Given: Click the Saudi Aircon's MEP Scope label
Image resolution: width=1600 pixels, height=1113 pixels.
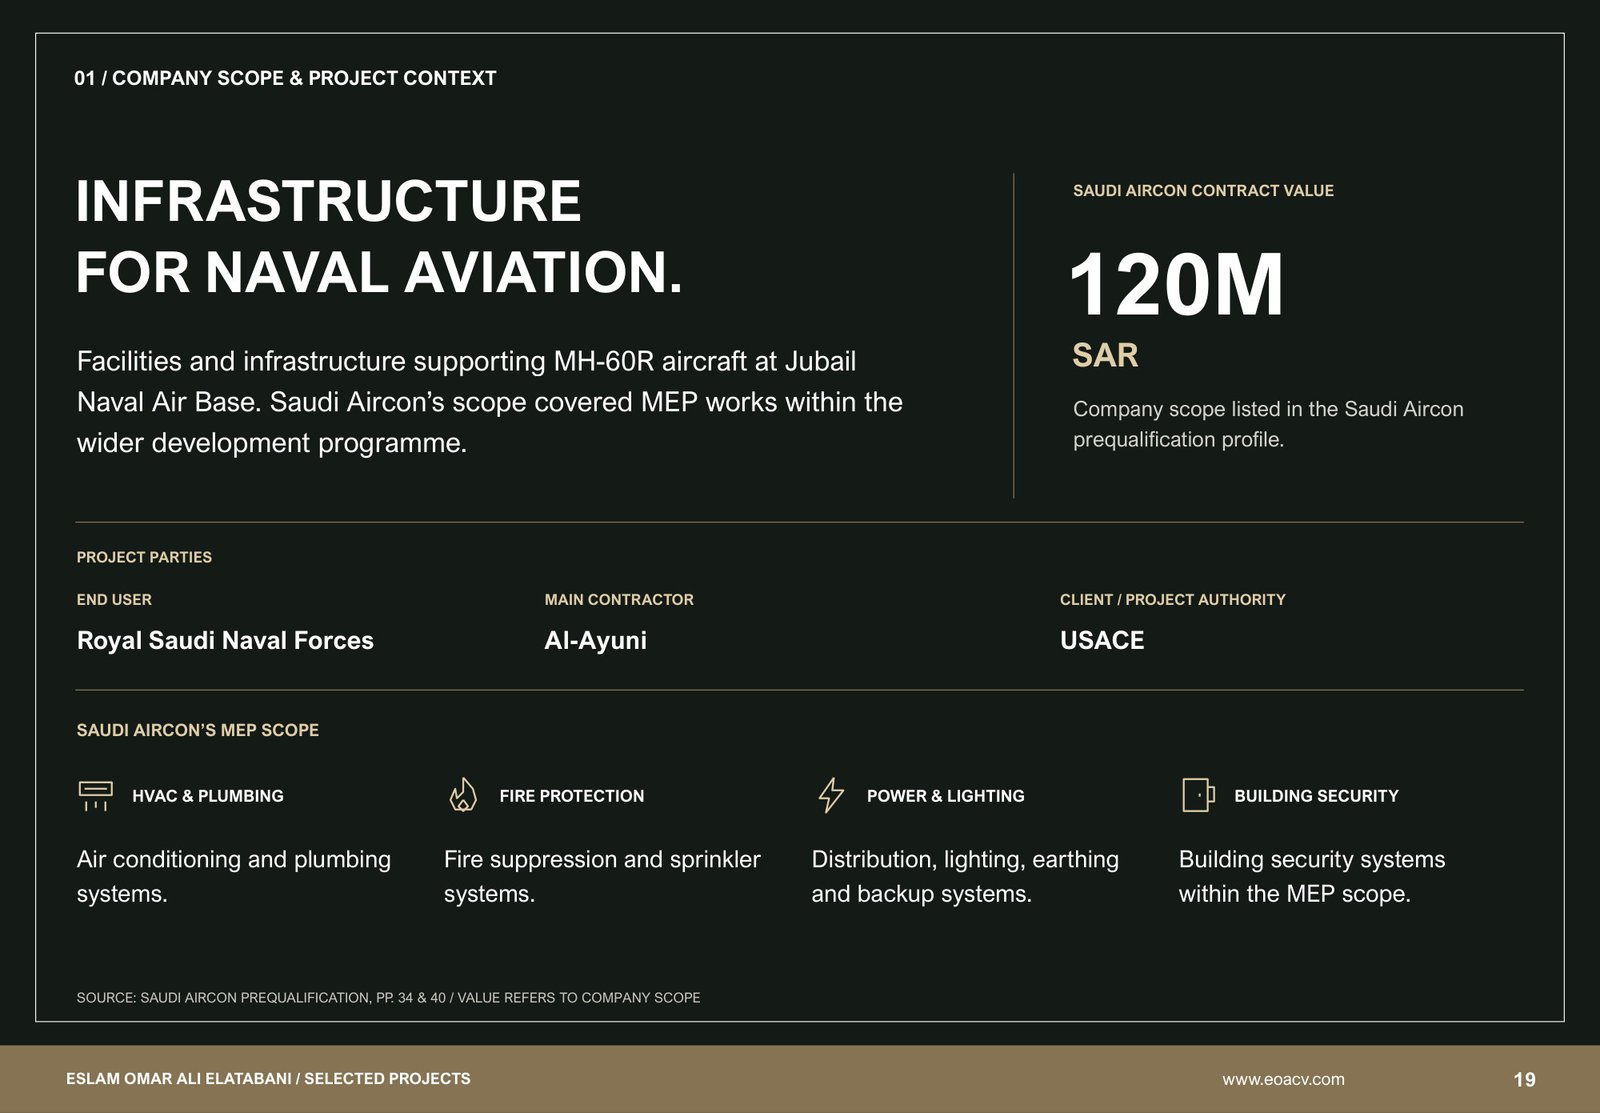Looking at the screenshot, I should click(198, 730).
